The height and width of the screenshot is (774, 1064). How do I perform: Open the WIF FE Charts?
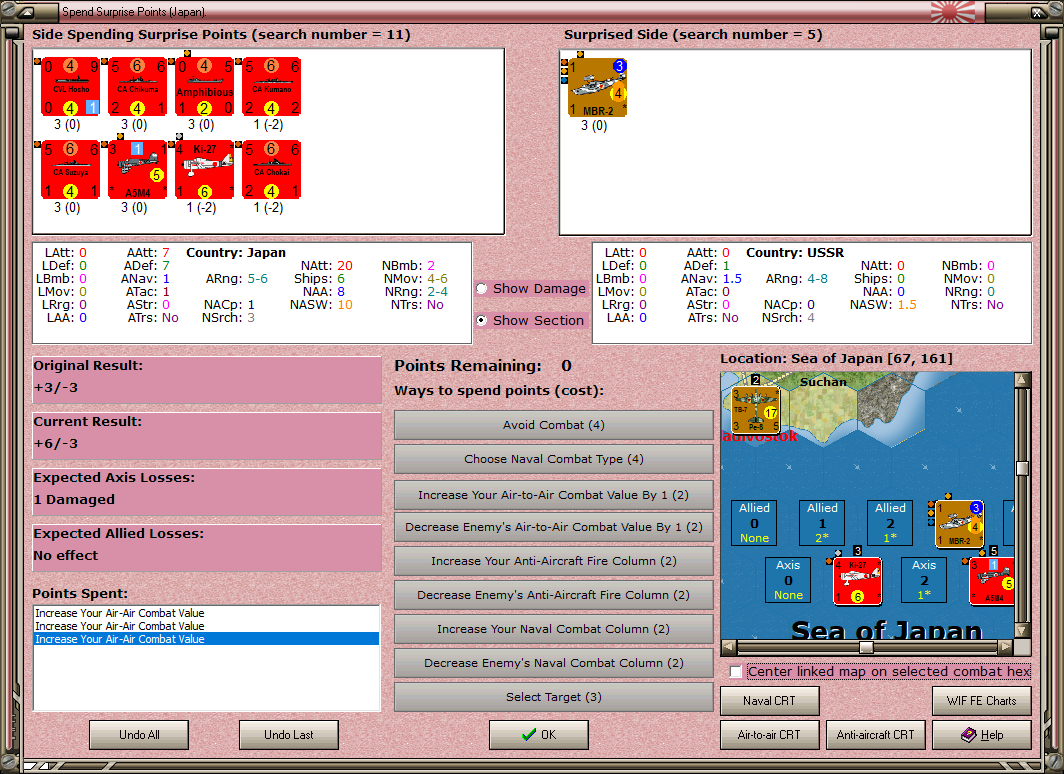coord(982,701)
